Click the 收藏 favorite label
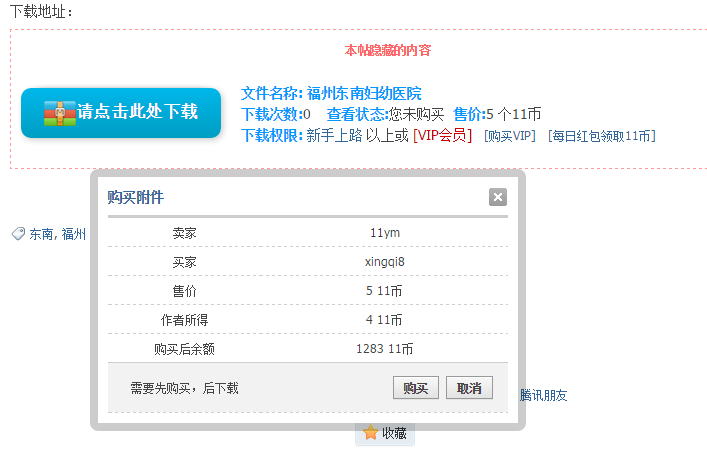Image resolution: width=707 pixels, height=471 pixels. [x=395, y=433]
